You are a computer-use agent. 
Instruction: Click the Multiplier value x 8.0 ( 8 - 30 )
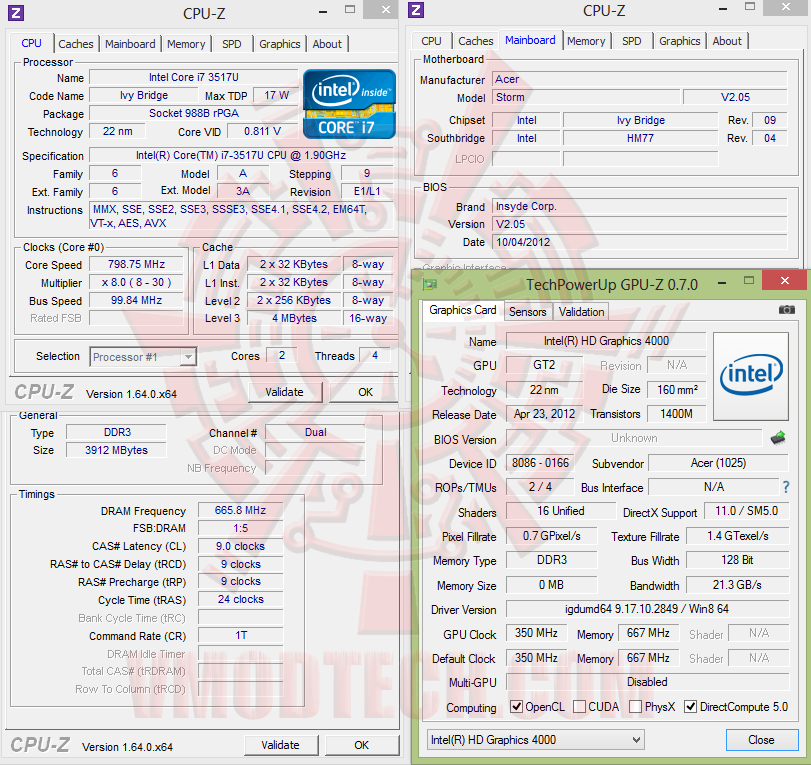(x=137, y=282)
